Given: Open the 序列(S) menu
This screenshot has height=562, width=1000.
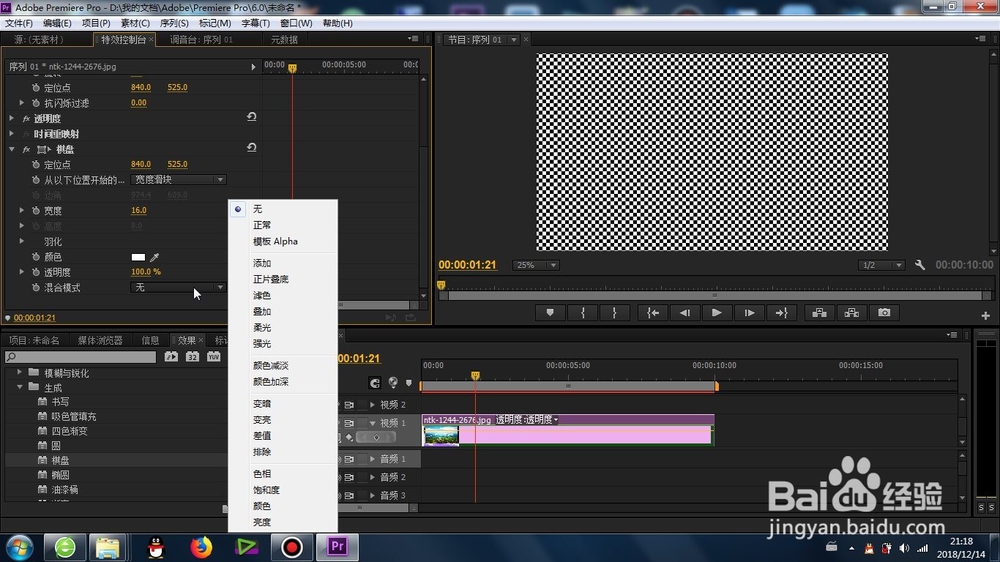Looking at the screenshot, I should (173, 23).
